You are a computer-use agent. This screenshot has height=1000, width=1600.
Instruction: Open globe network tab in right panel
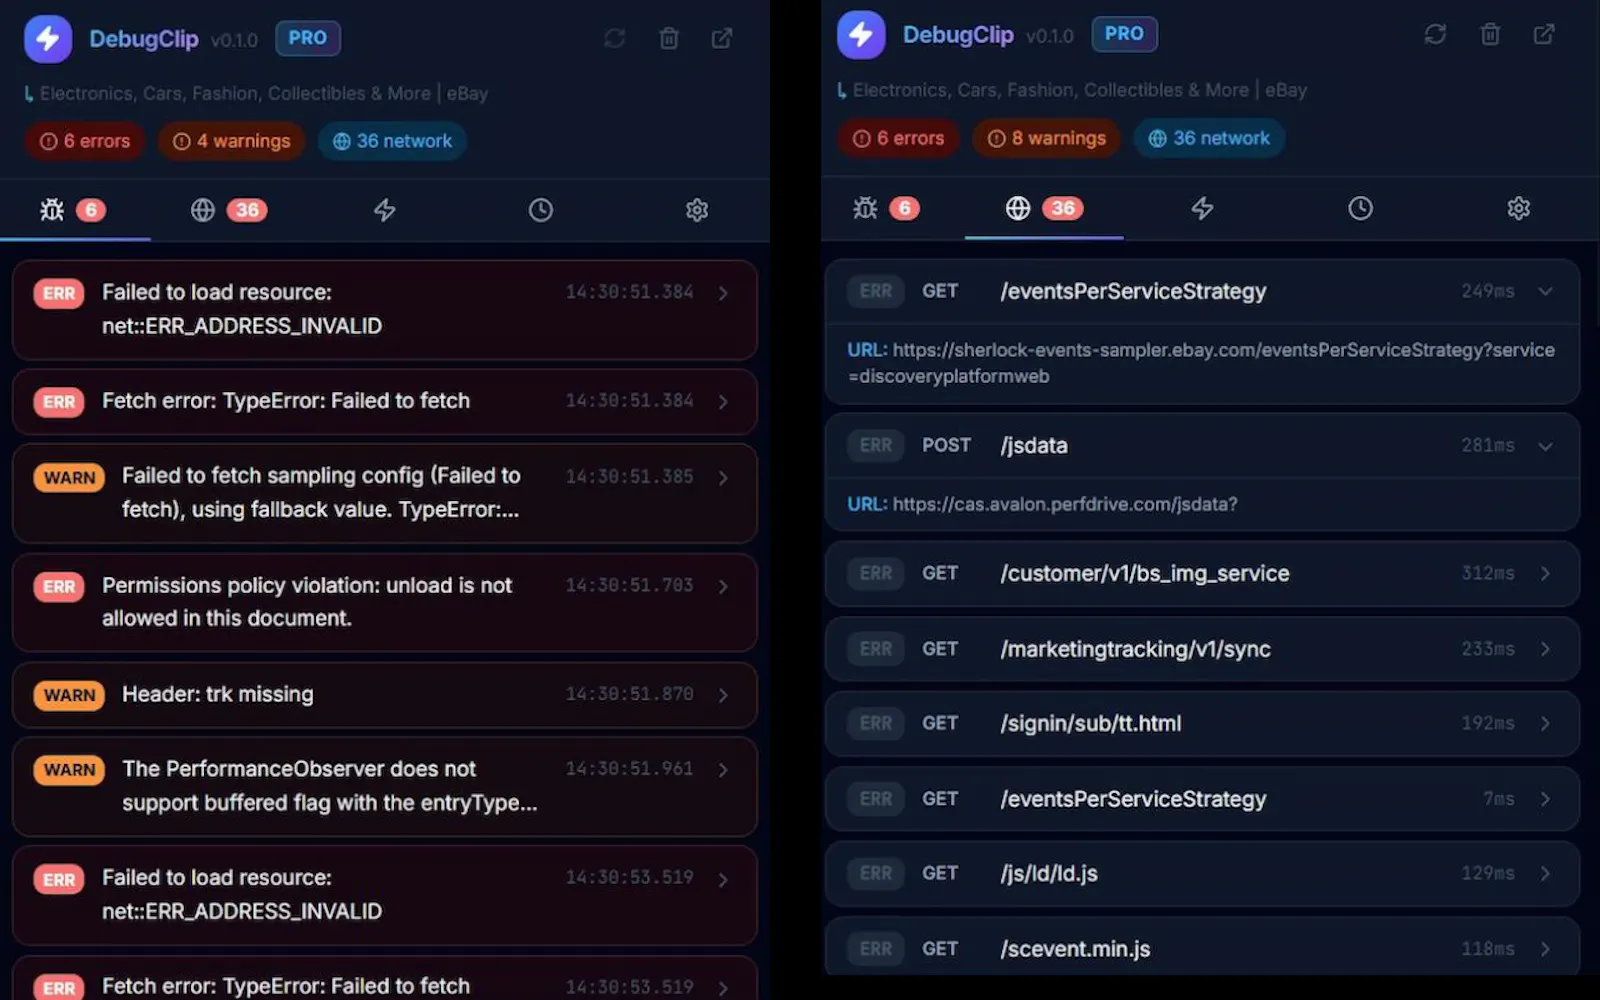click(1044, 208)
